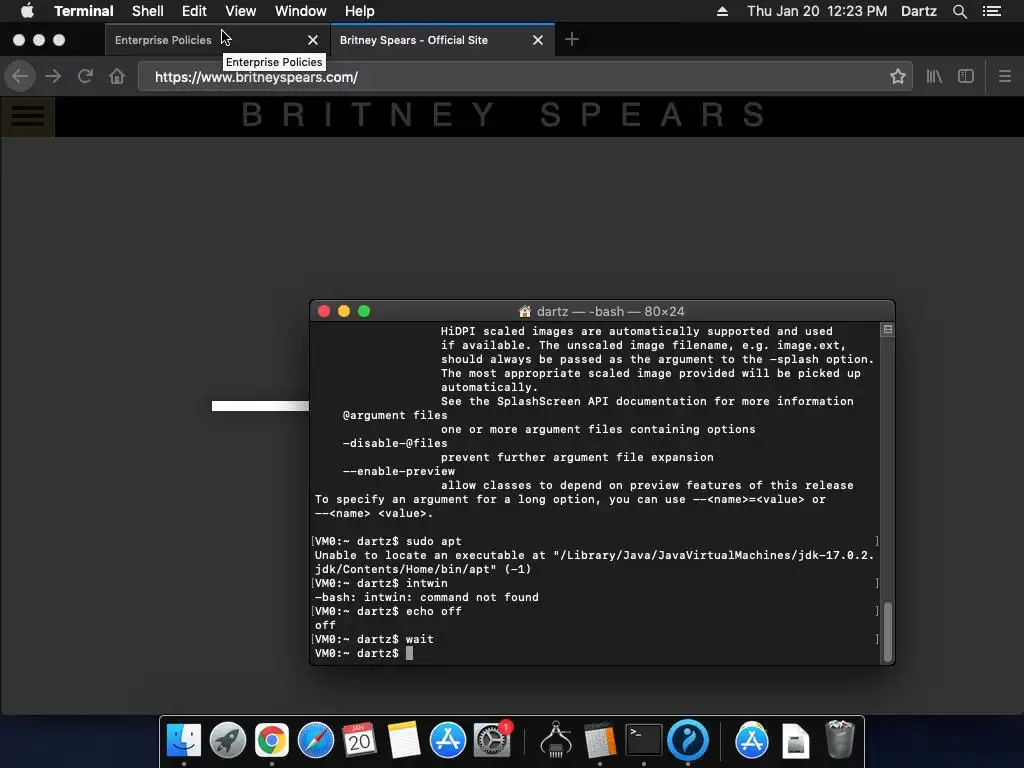Open Notes from the Dock
The width and height of the screenshot is (1024, 768).
pos(404,741)
